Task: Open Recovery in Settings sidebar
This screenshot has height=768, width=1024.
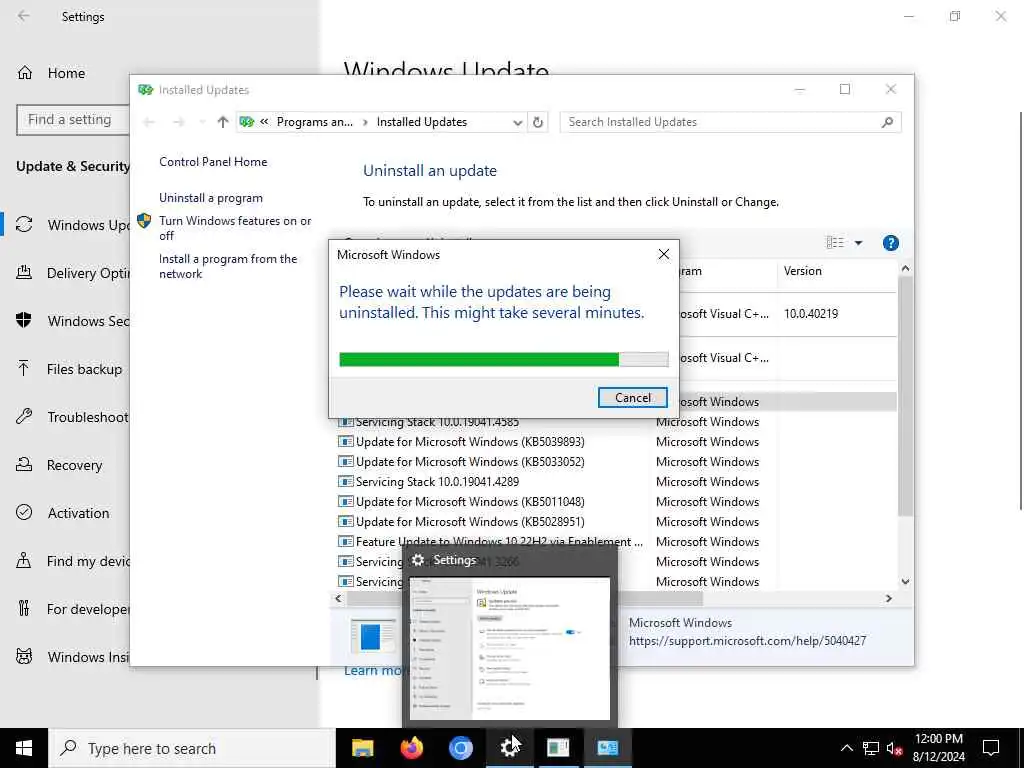Action: 59,466
